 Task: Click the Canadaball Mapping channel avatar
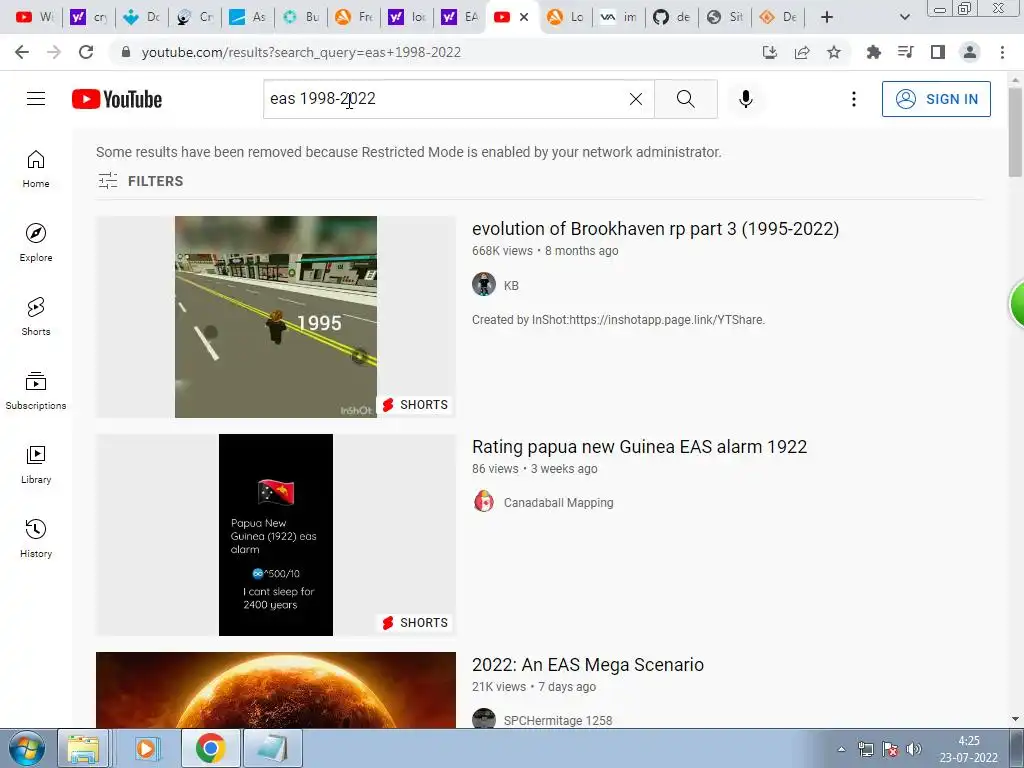[x=484, y=502]
